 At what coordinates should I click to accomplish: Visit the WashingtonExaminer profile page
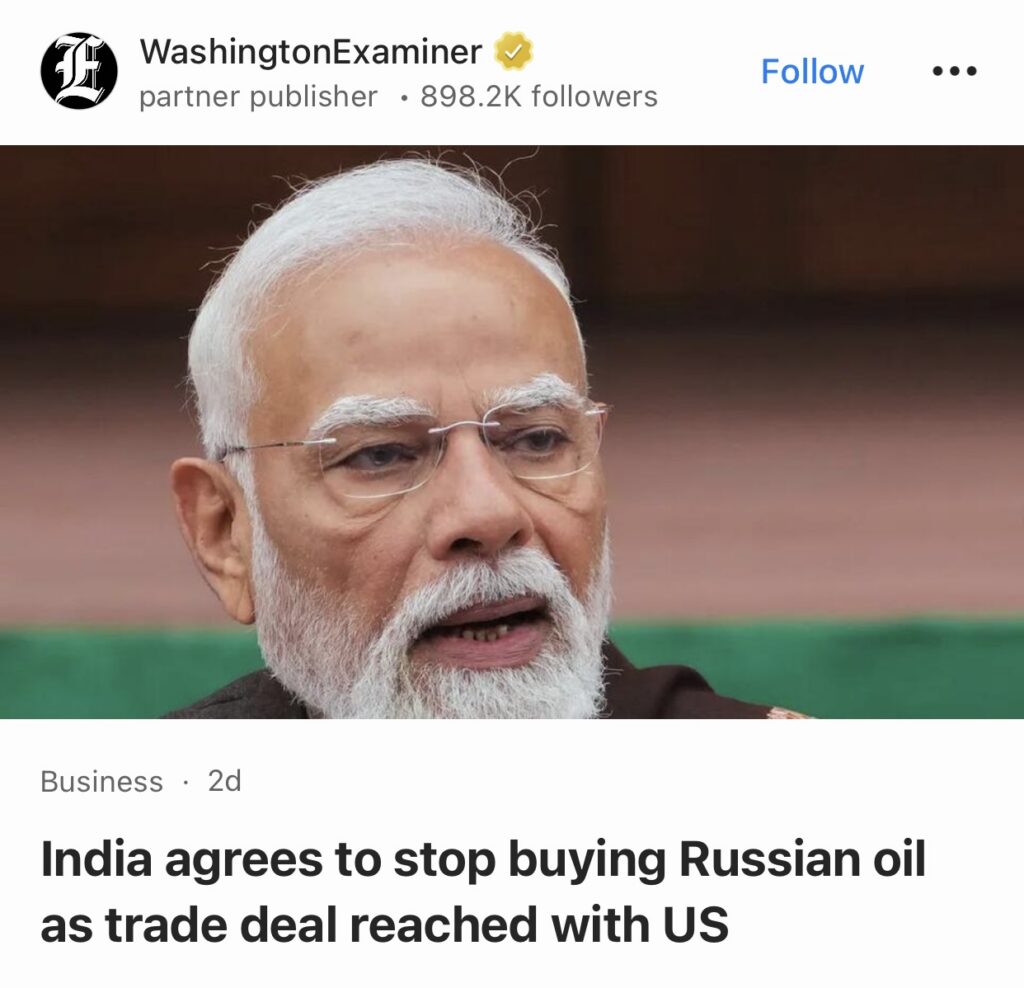(x=311, y=52)
